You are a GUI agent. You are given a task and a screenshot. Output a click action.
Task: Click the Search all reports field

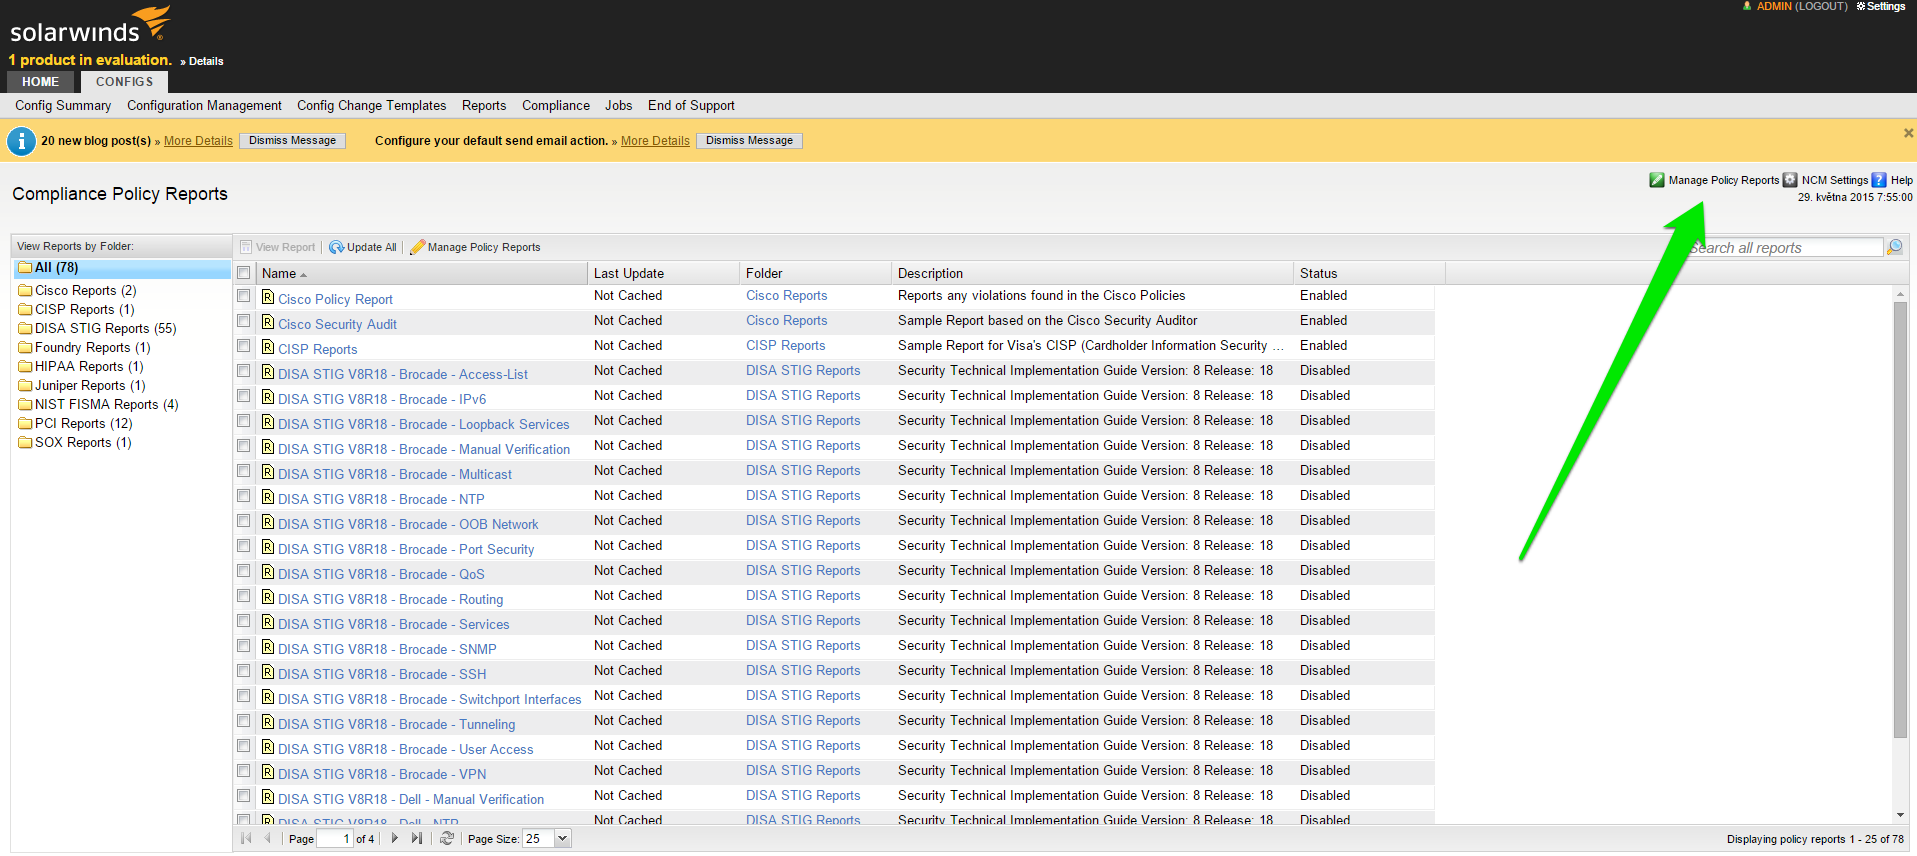1784,247
